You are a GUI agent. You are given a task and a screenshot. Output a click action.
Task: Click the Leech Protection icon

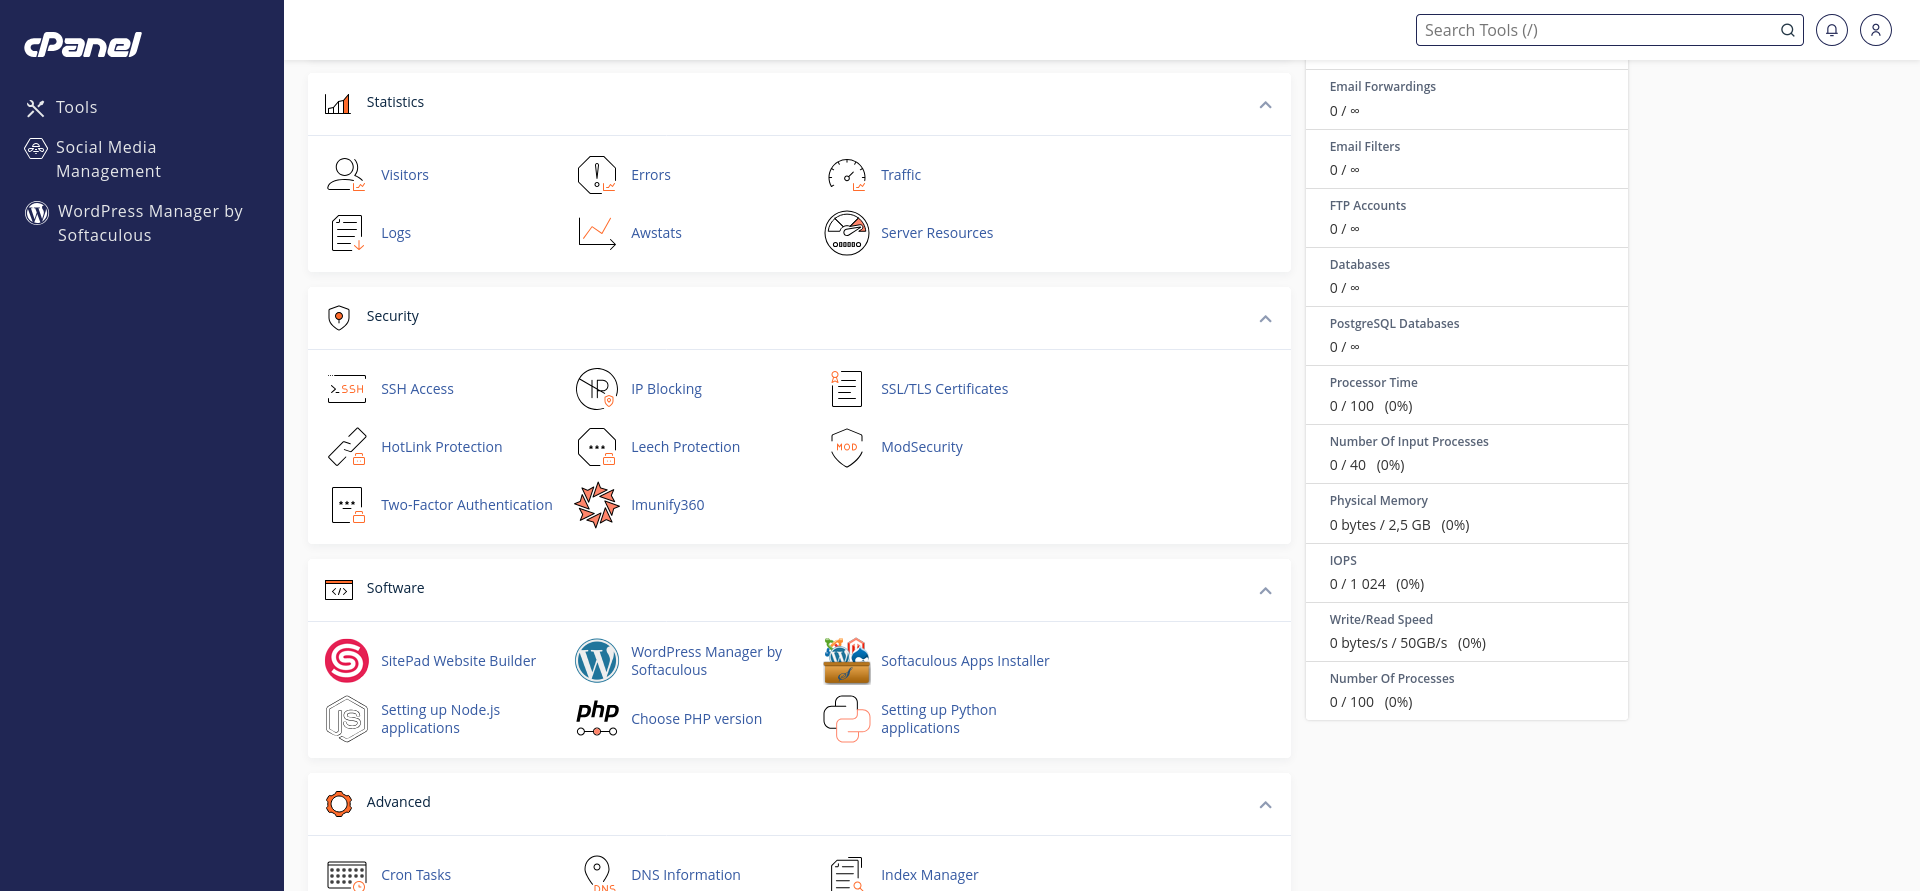(597, 447)
